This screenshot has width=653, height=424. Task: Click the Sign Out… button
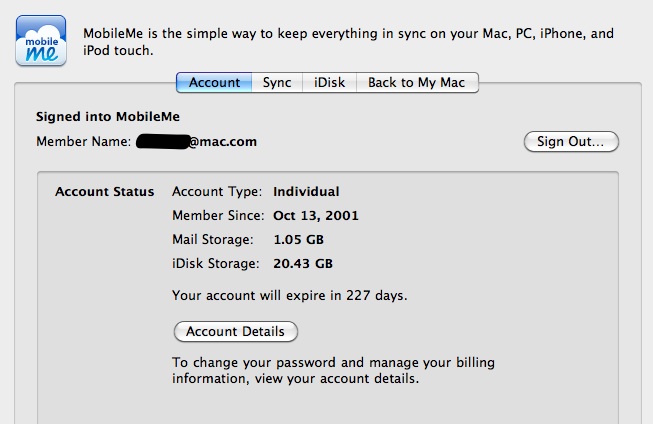(571, 142)
